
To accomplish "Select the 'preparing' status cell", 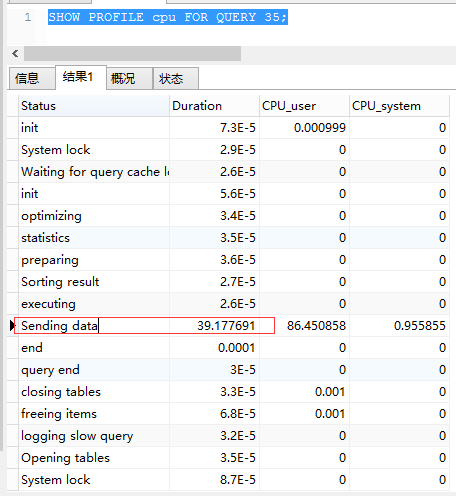I will [94, 260].
